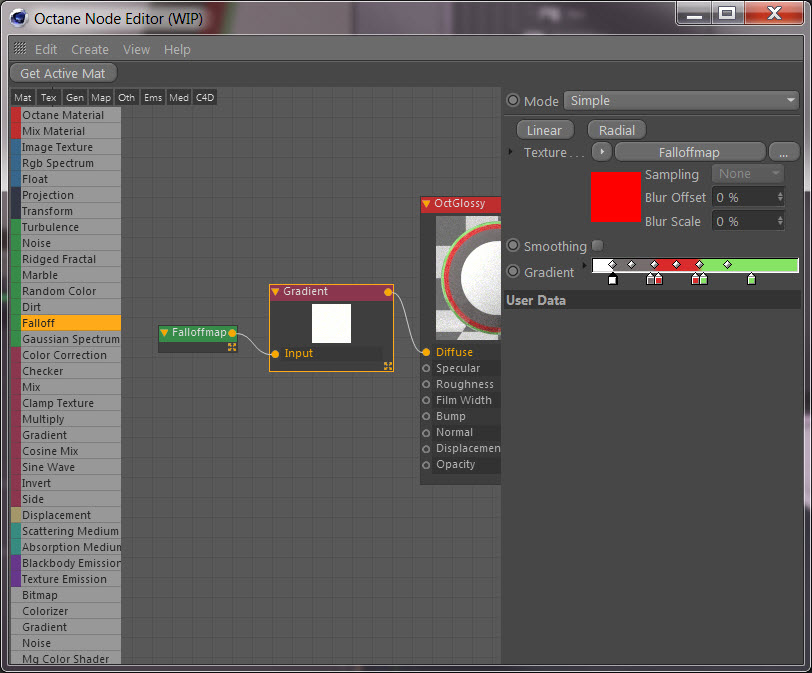Click the Gradient node resize corner icon
The width and height of the screenshot is (812, 673).
(388, 366)
